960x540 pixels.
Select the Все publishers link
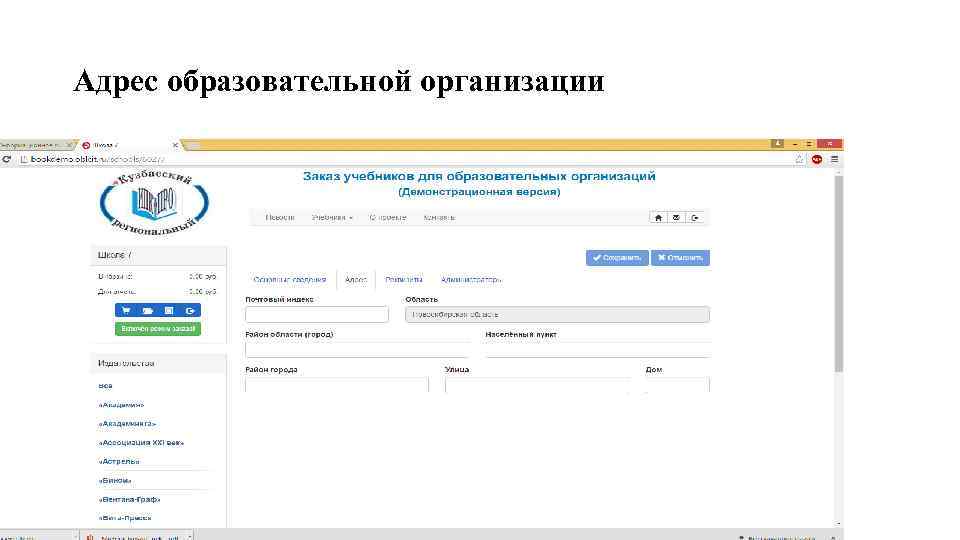[105, 386]
